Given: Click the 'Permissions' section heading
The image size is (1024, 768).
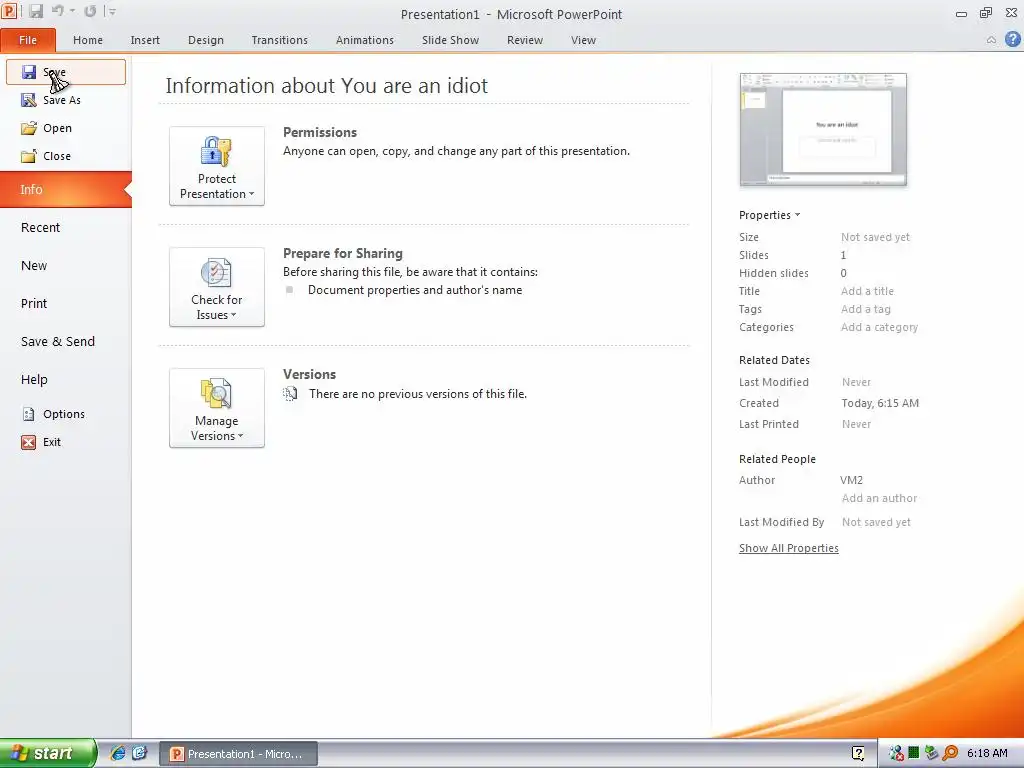Looking at the screenshot, I should click(x=320, y=132).
